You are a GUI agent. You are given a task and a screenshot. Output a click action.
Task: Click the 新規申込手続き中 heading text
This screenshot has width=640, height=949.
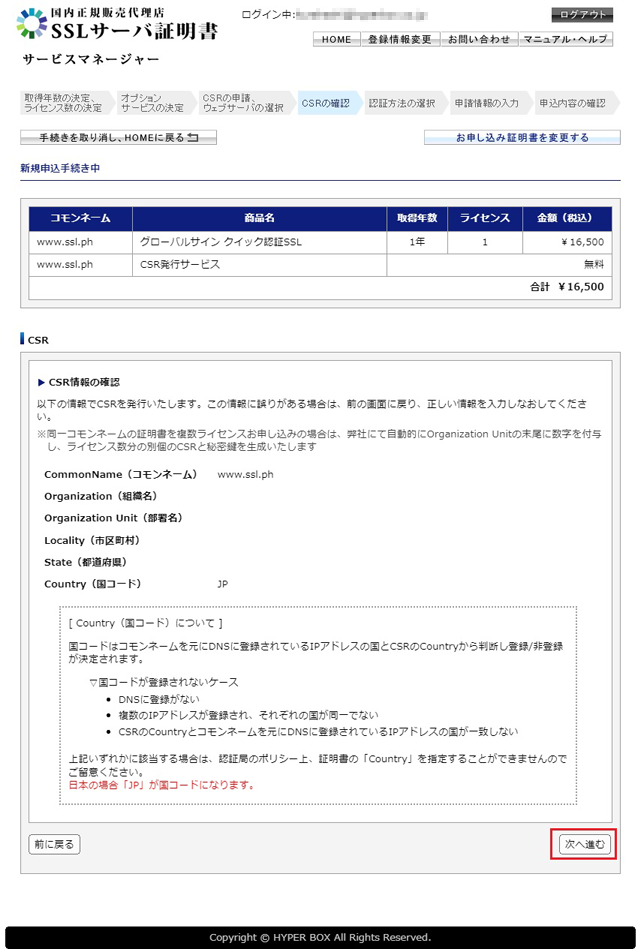click(x=60, y=168)
